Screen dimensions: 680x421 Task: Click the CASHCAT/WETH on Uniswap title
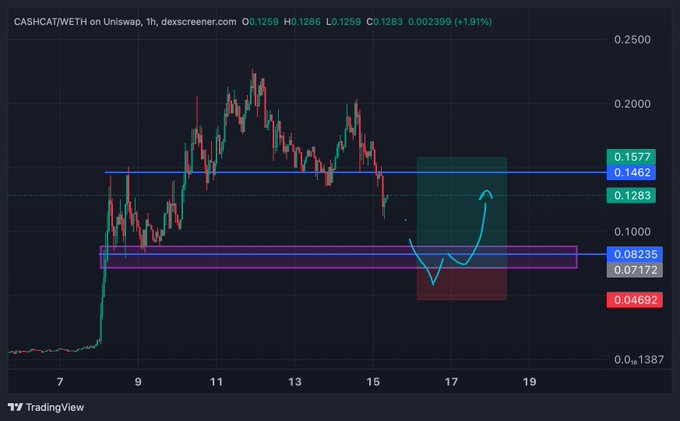point(78,22)
